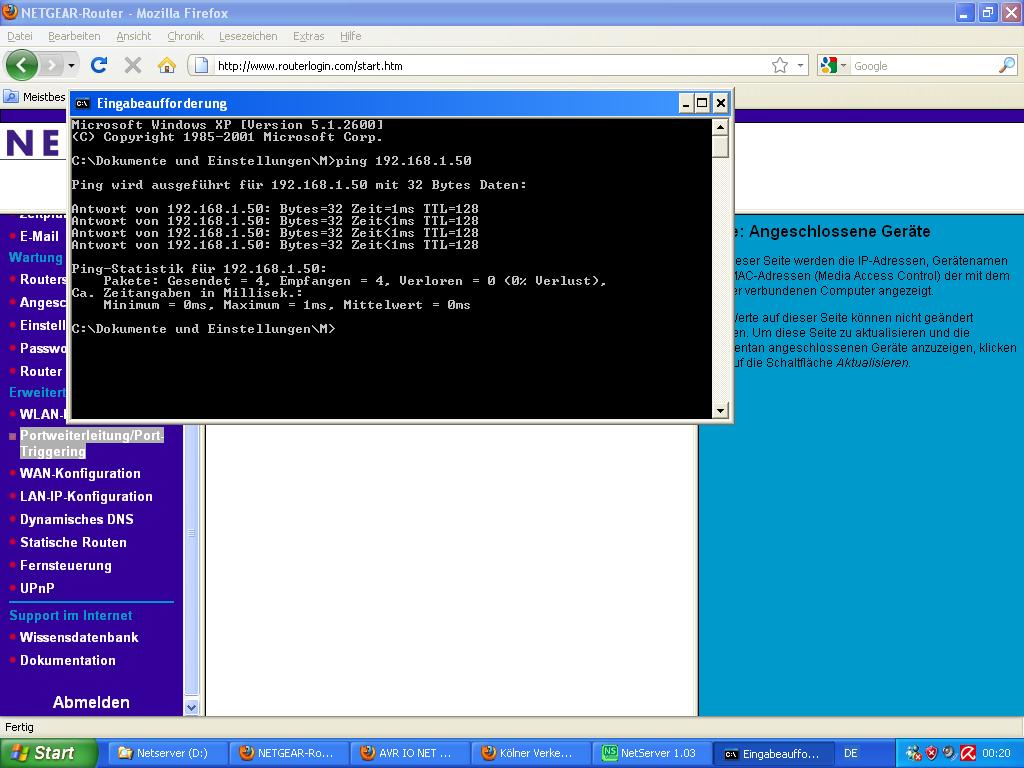
Task: Open Statische Routen sidebar link
Action: pos(73,542)
